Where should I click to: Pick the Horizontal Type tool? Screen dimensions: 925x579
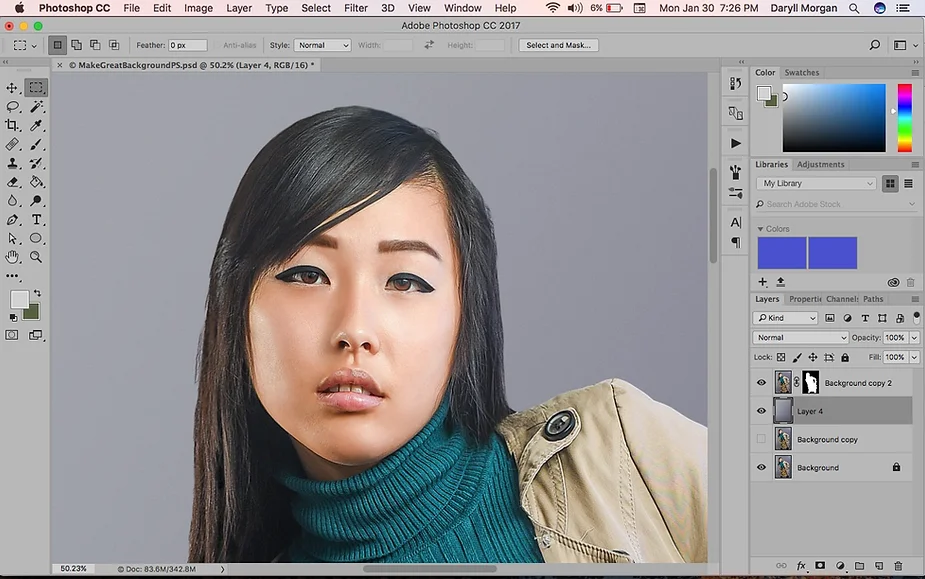click(36, 220)
